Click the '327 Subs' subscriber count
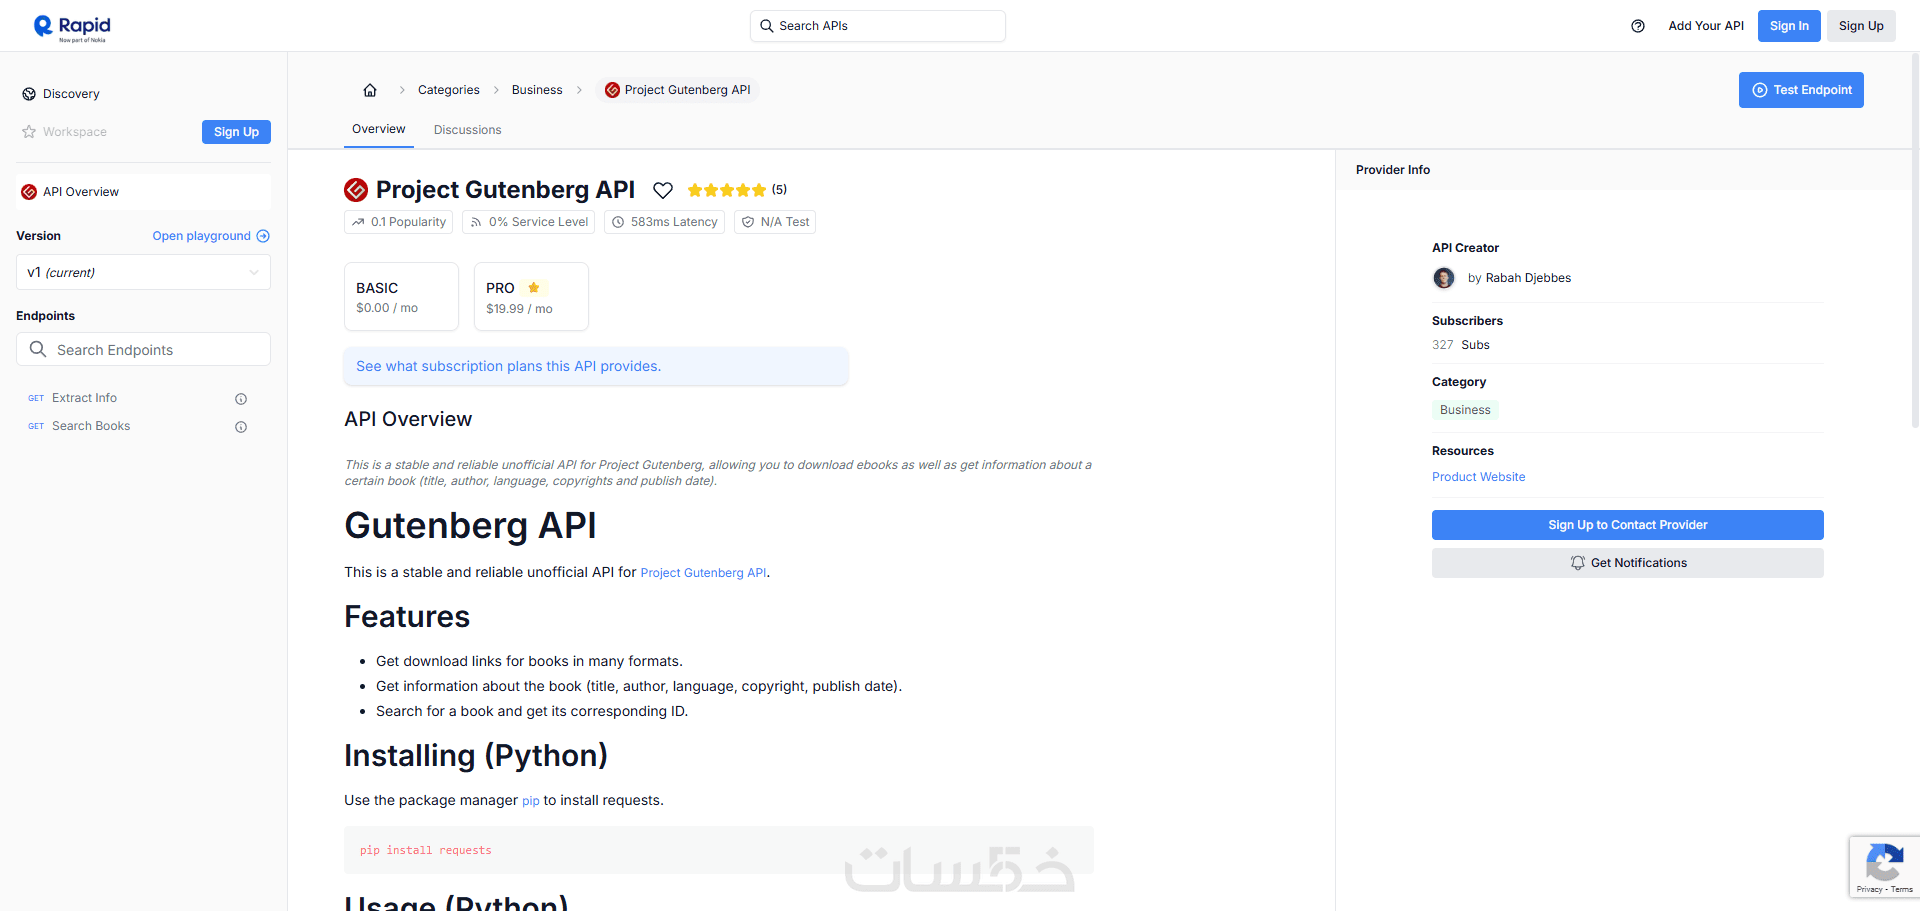Screen dimensions: 1920x911 click(1461, 345)
